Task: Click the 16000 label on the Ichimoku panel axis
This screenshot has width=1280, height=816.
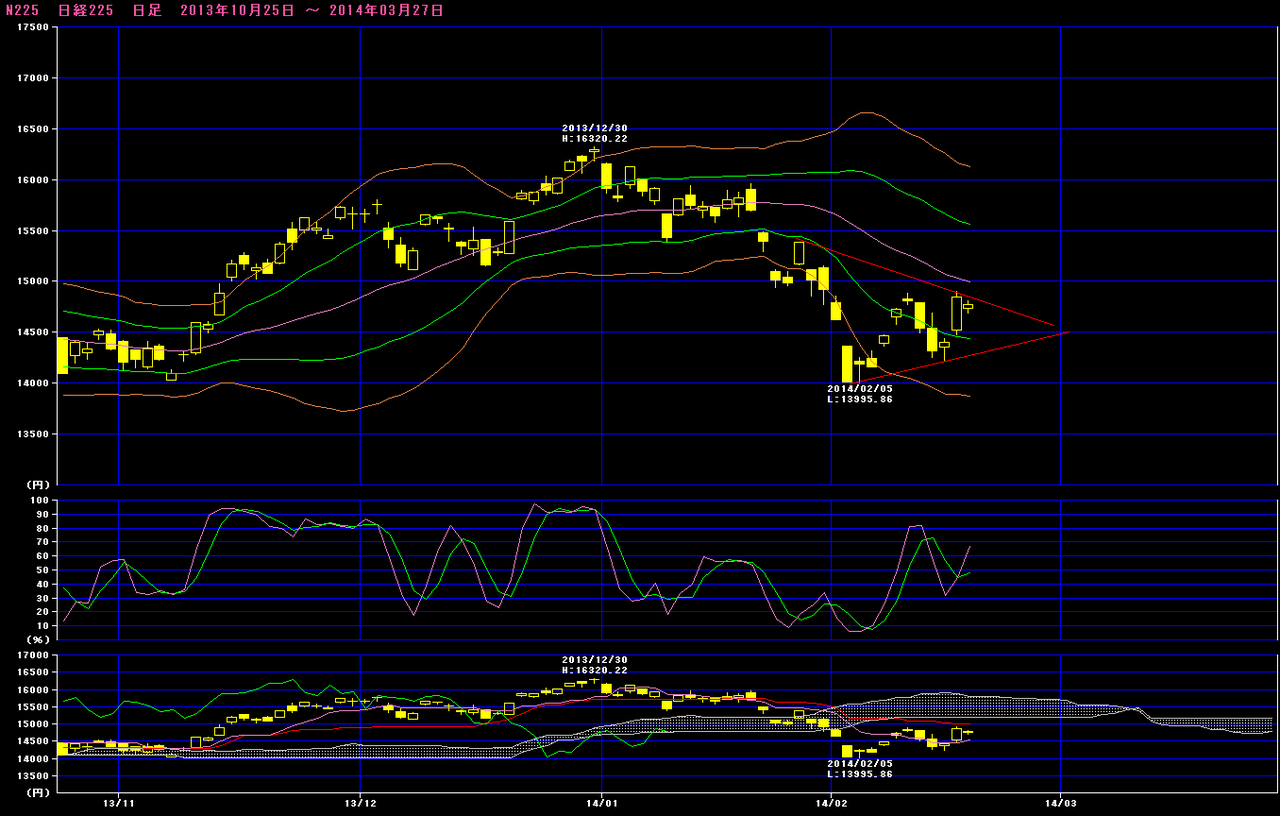Action: click(x=33, y=690)
